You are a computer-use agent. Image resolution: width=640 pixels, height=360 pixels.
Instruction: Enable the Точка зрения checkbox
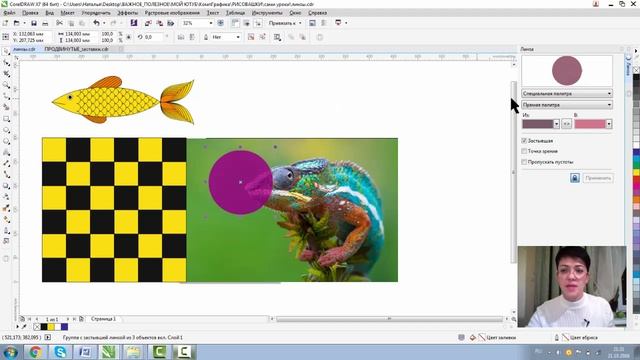pyautogui.click(x=524, y=151)
